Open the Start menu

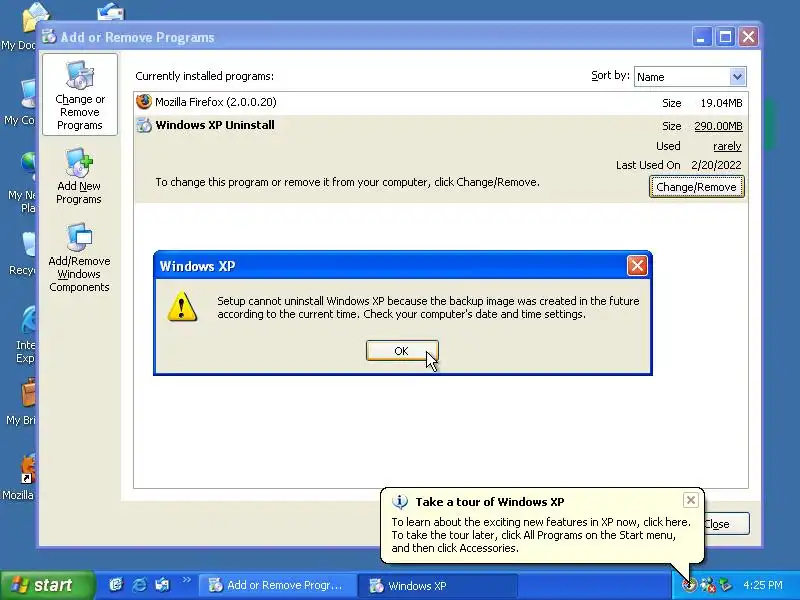(47, 585)
